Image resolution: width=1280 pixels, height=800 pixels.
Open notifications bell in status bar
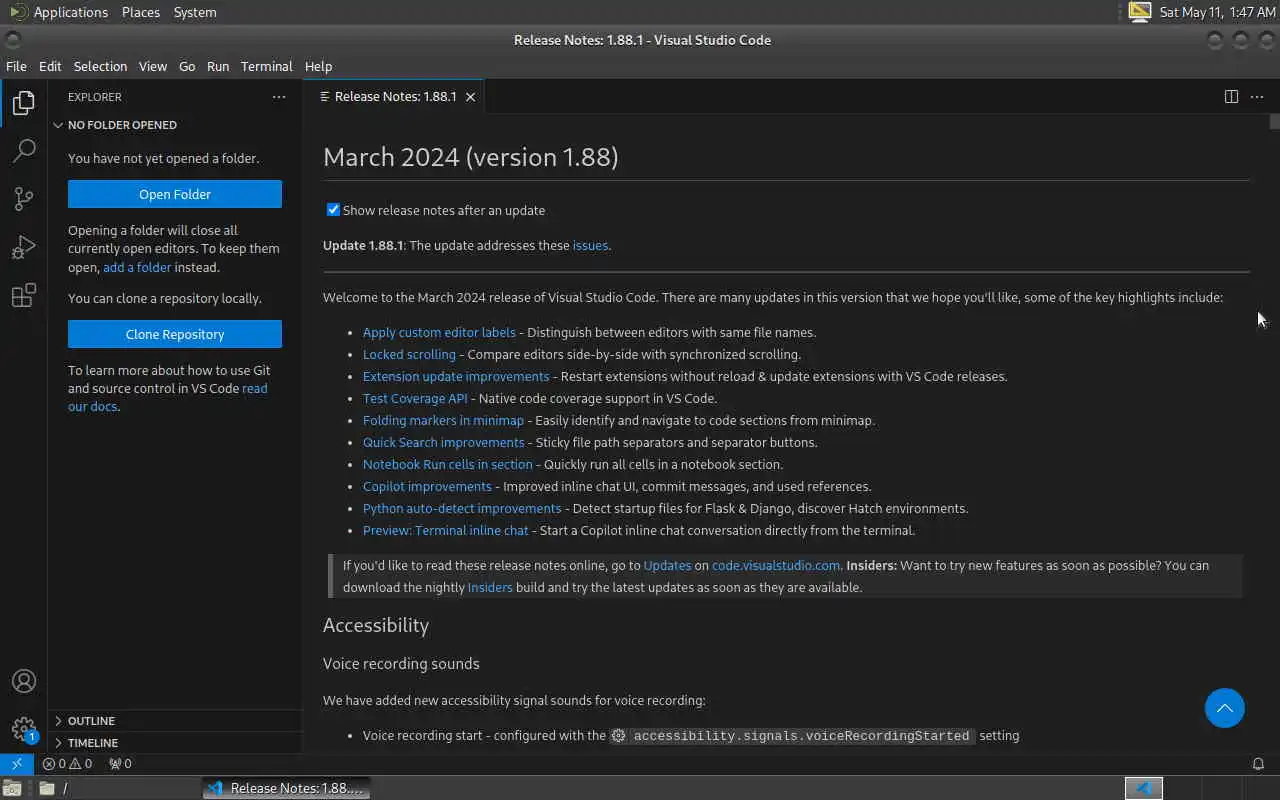coord(1258,763)
